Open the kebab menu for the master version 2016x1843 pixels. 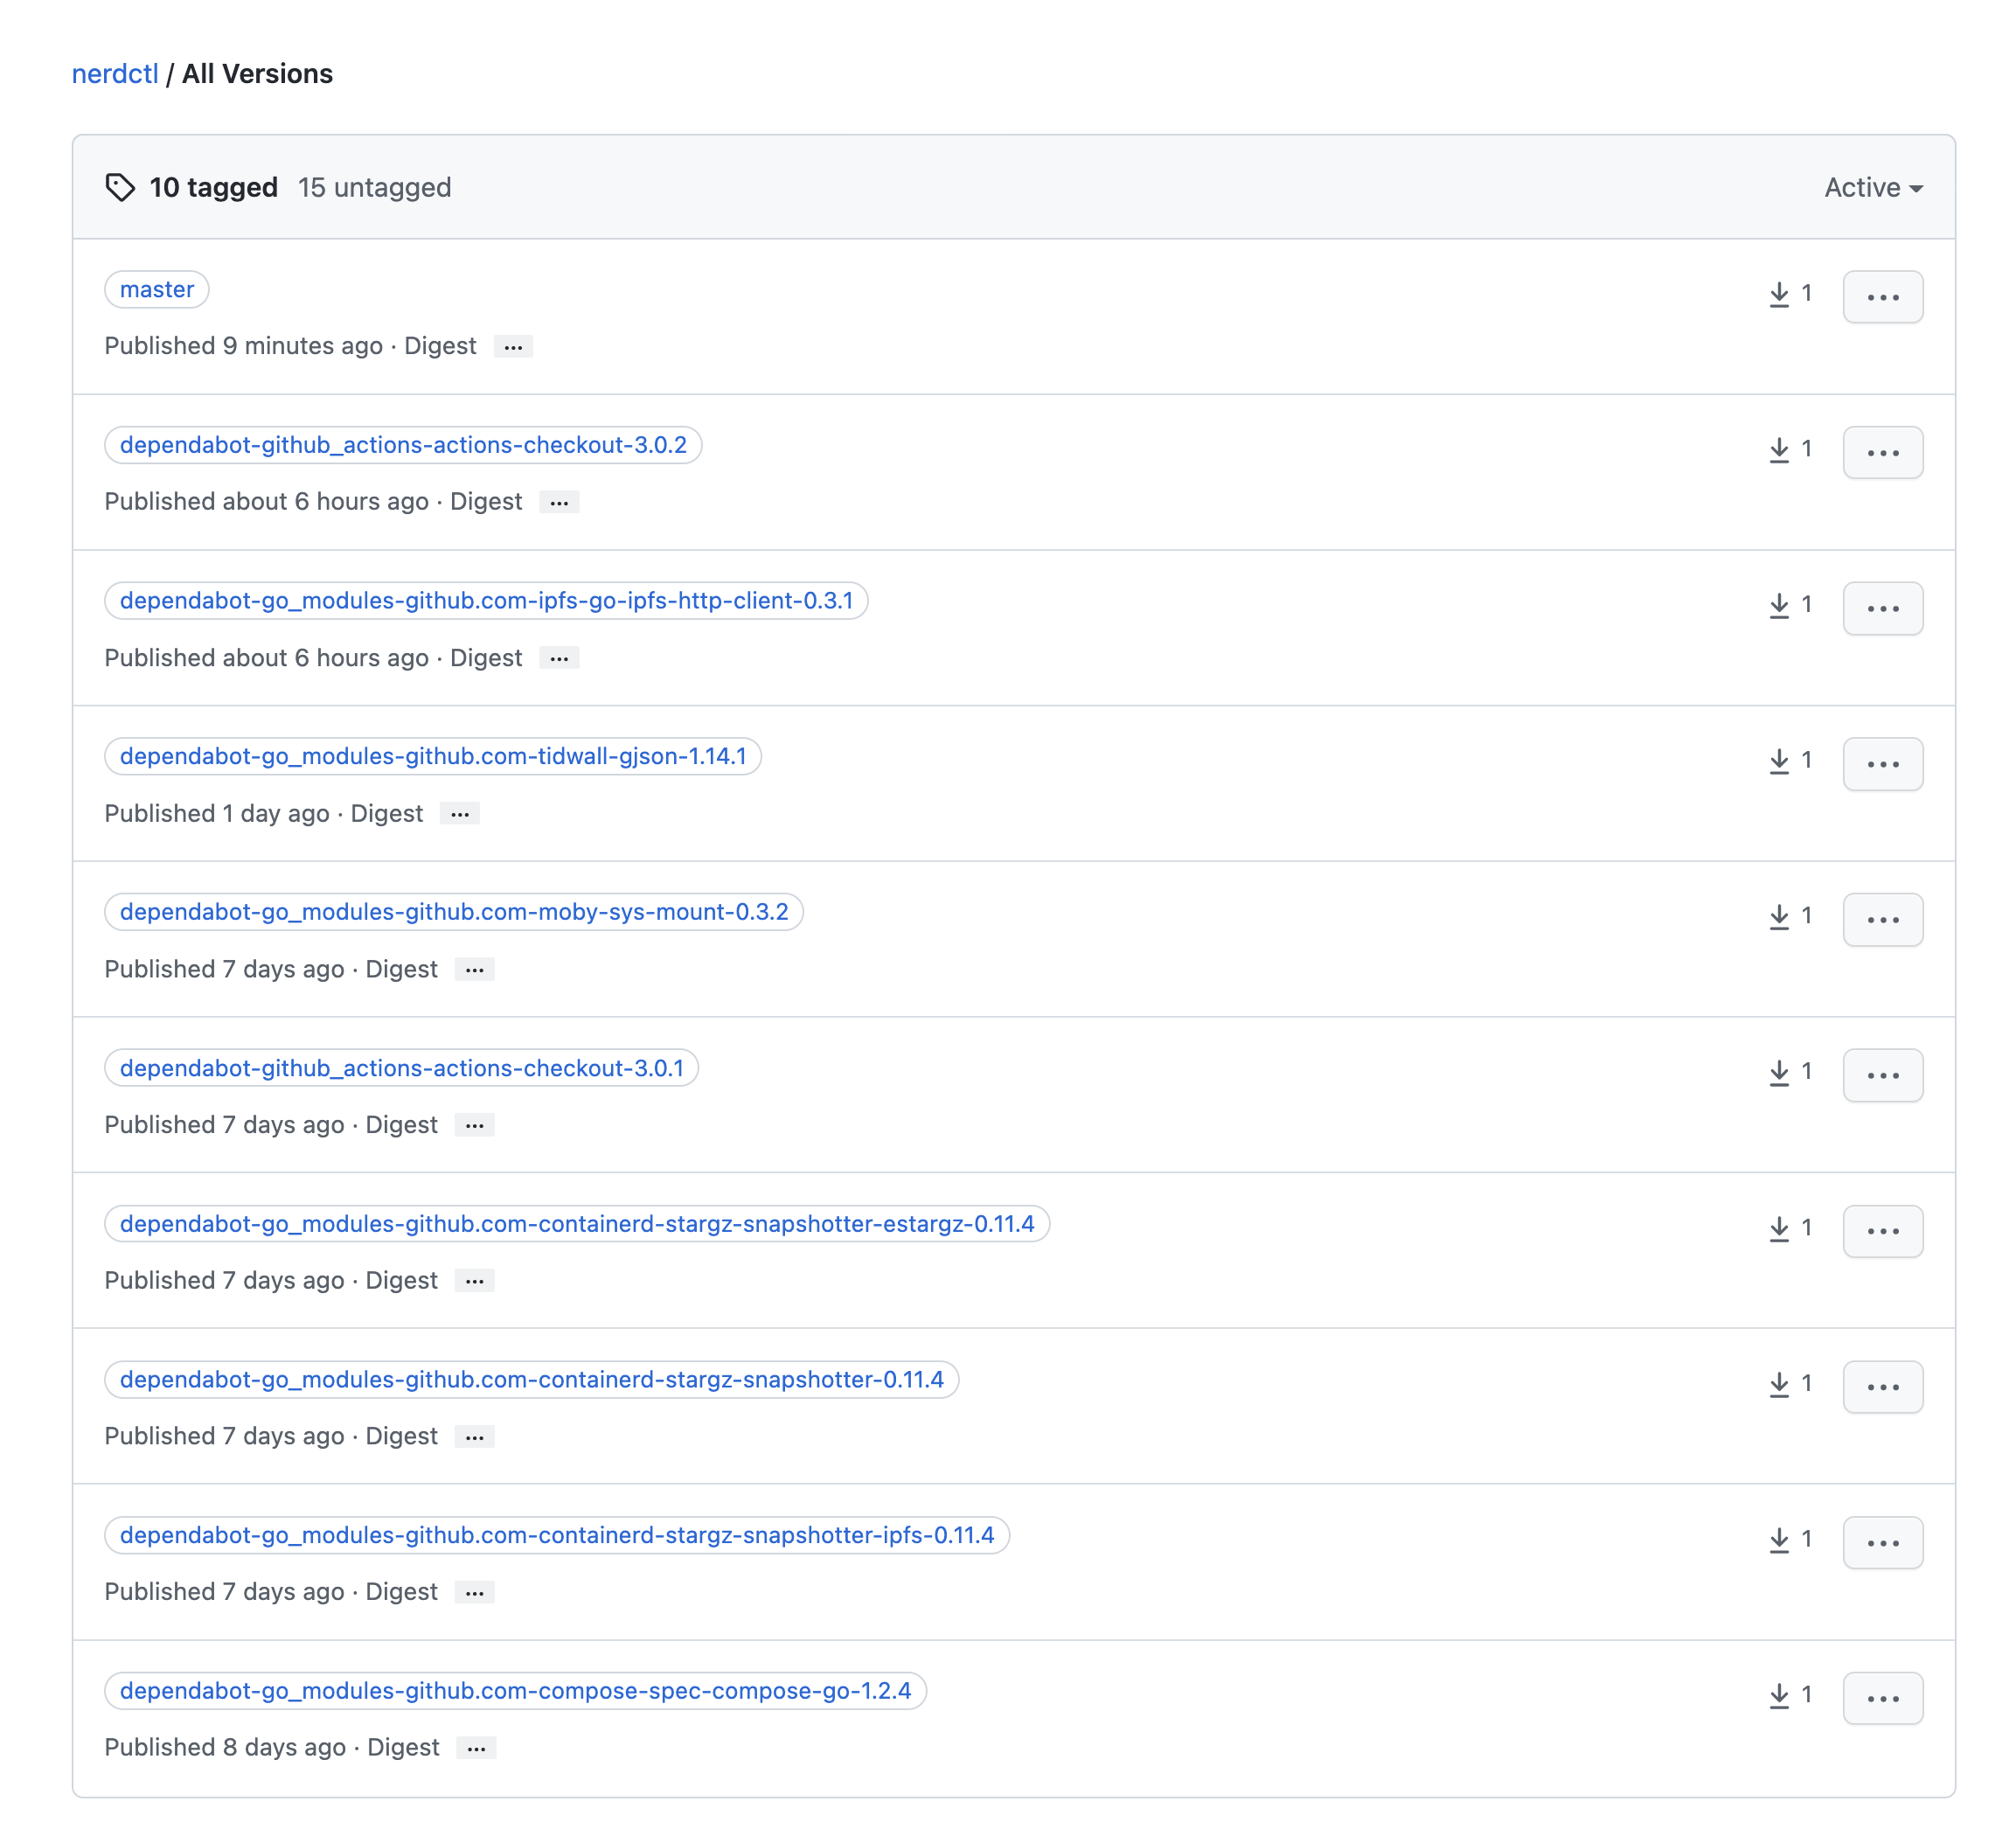click(x=1883, y=296)
